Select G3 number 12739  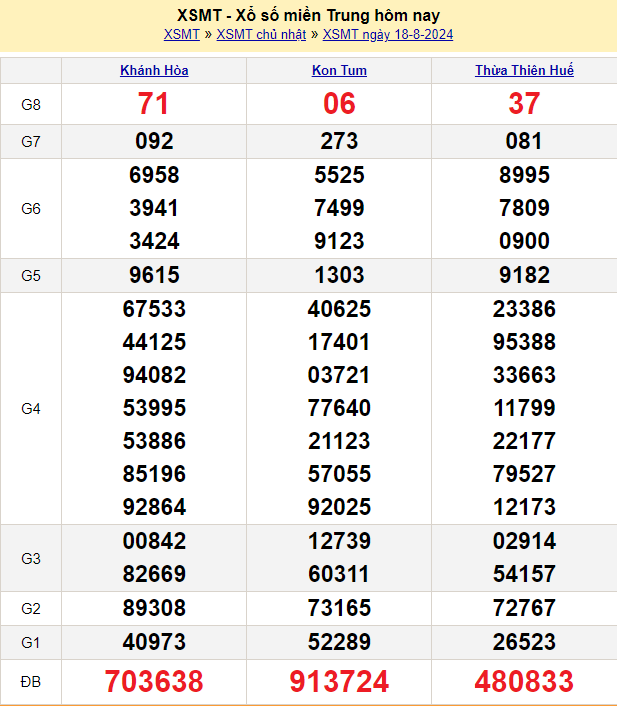(339, 541)
